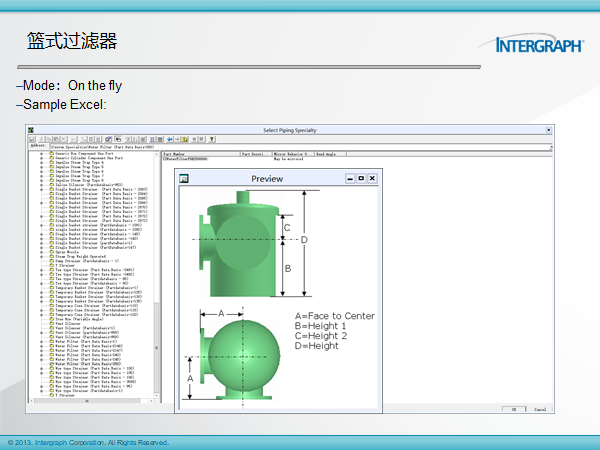The height and width of the screenshot is (450, 600).
Task: Click the tree vertical scrollbar thumb
Action: click(x=156, y=346)
